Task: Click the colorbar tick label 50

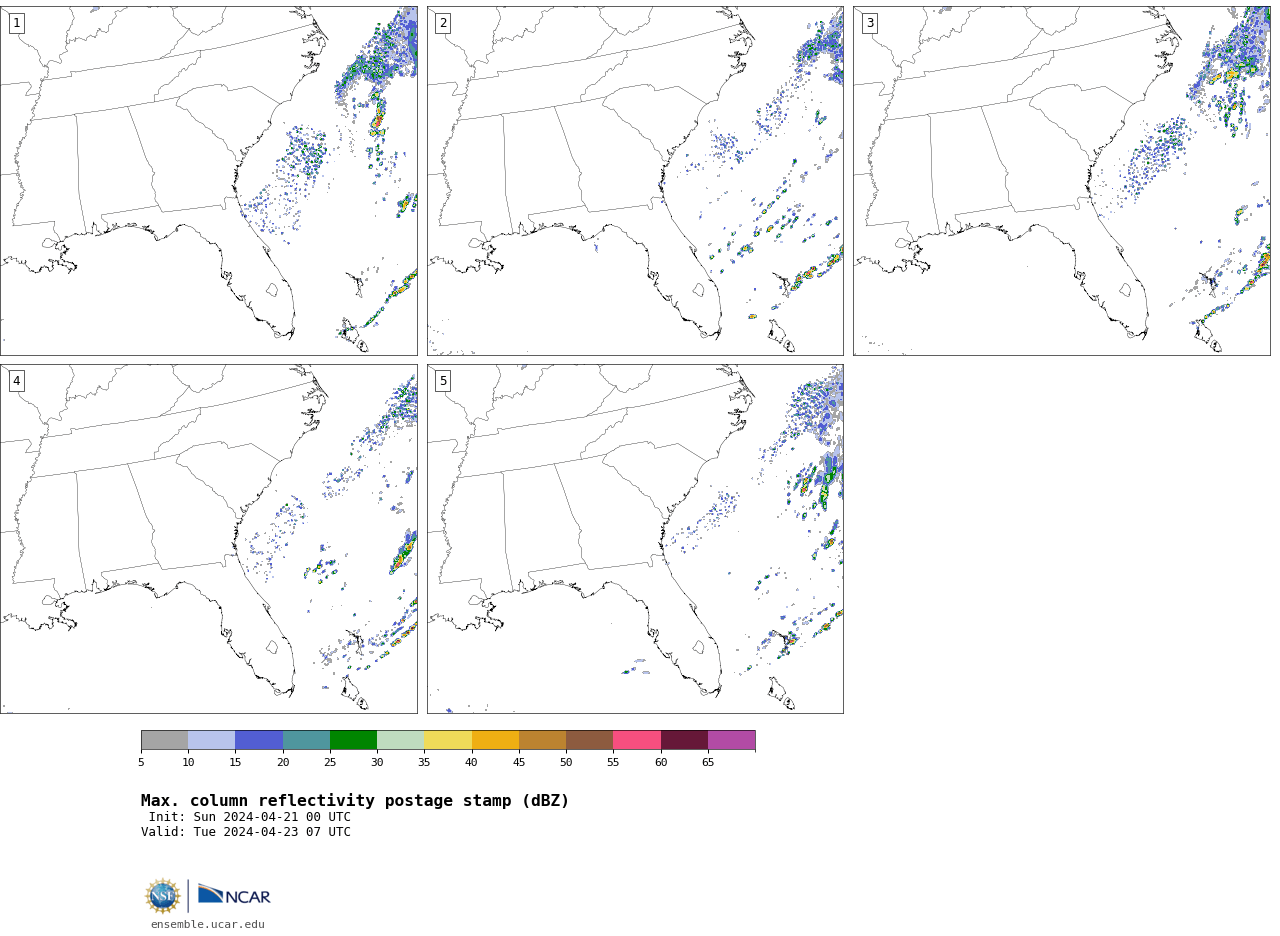Action: pyautogui.click(x=566, y=763)
